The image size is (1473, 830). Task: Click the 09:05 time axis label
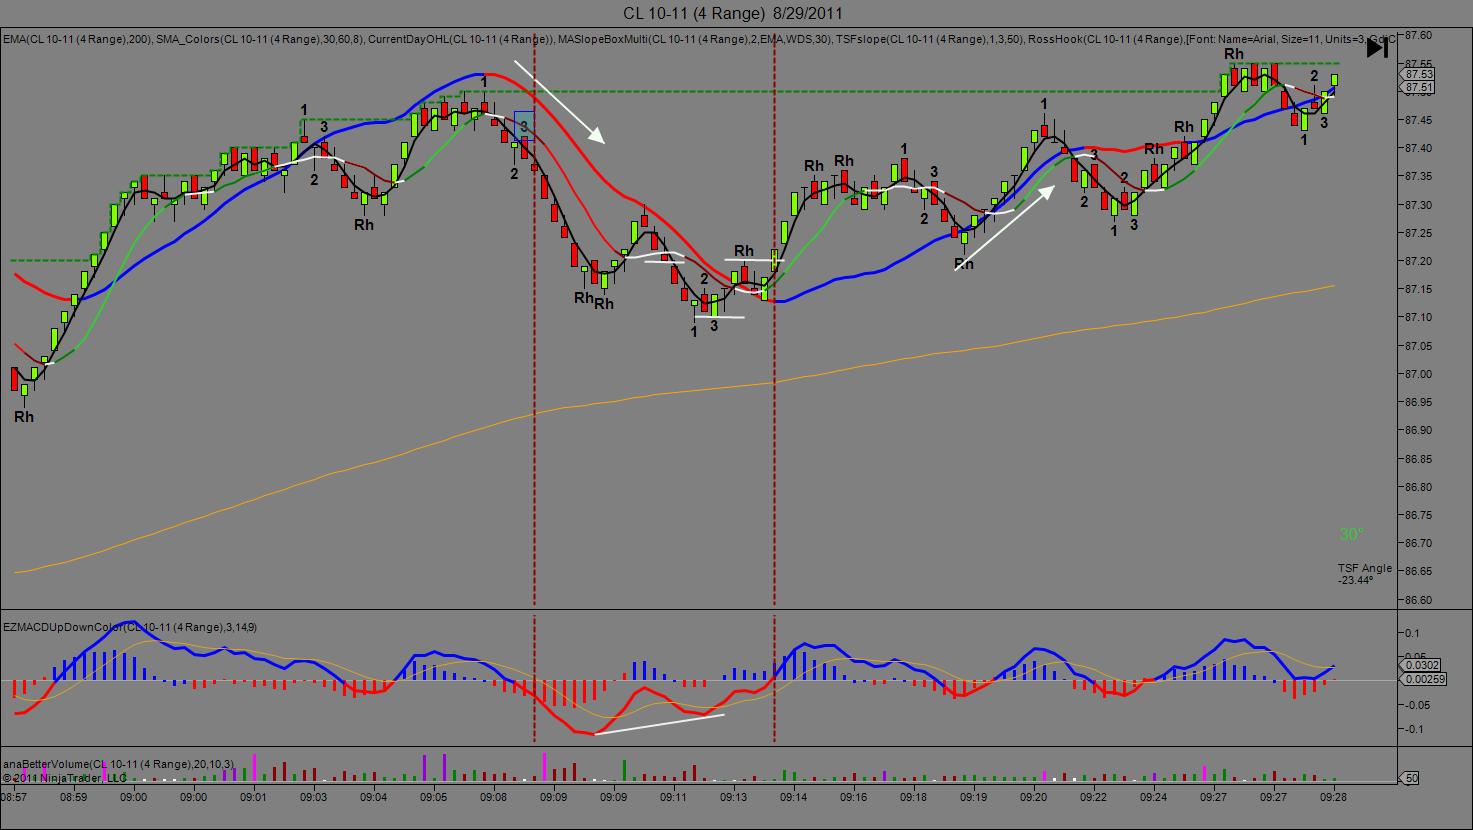[x=433, y=798]
